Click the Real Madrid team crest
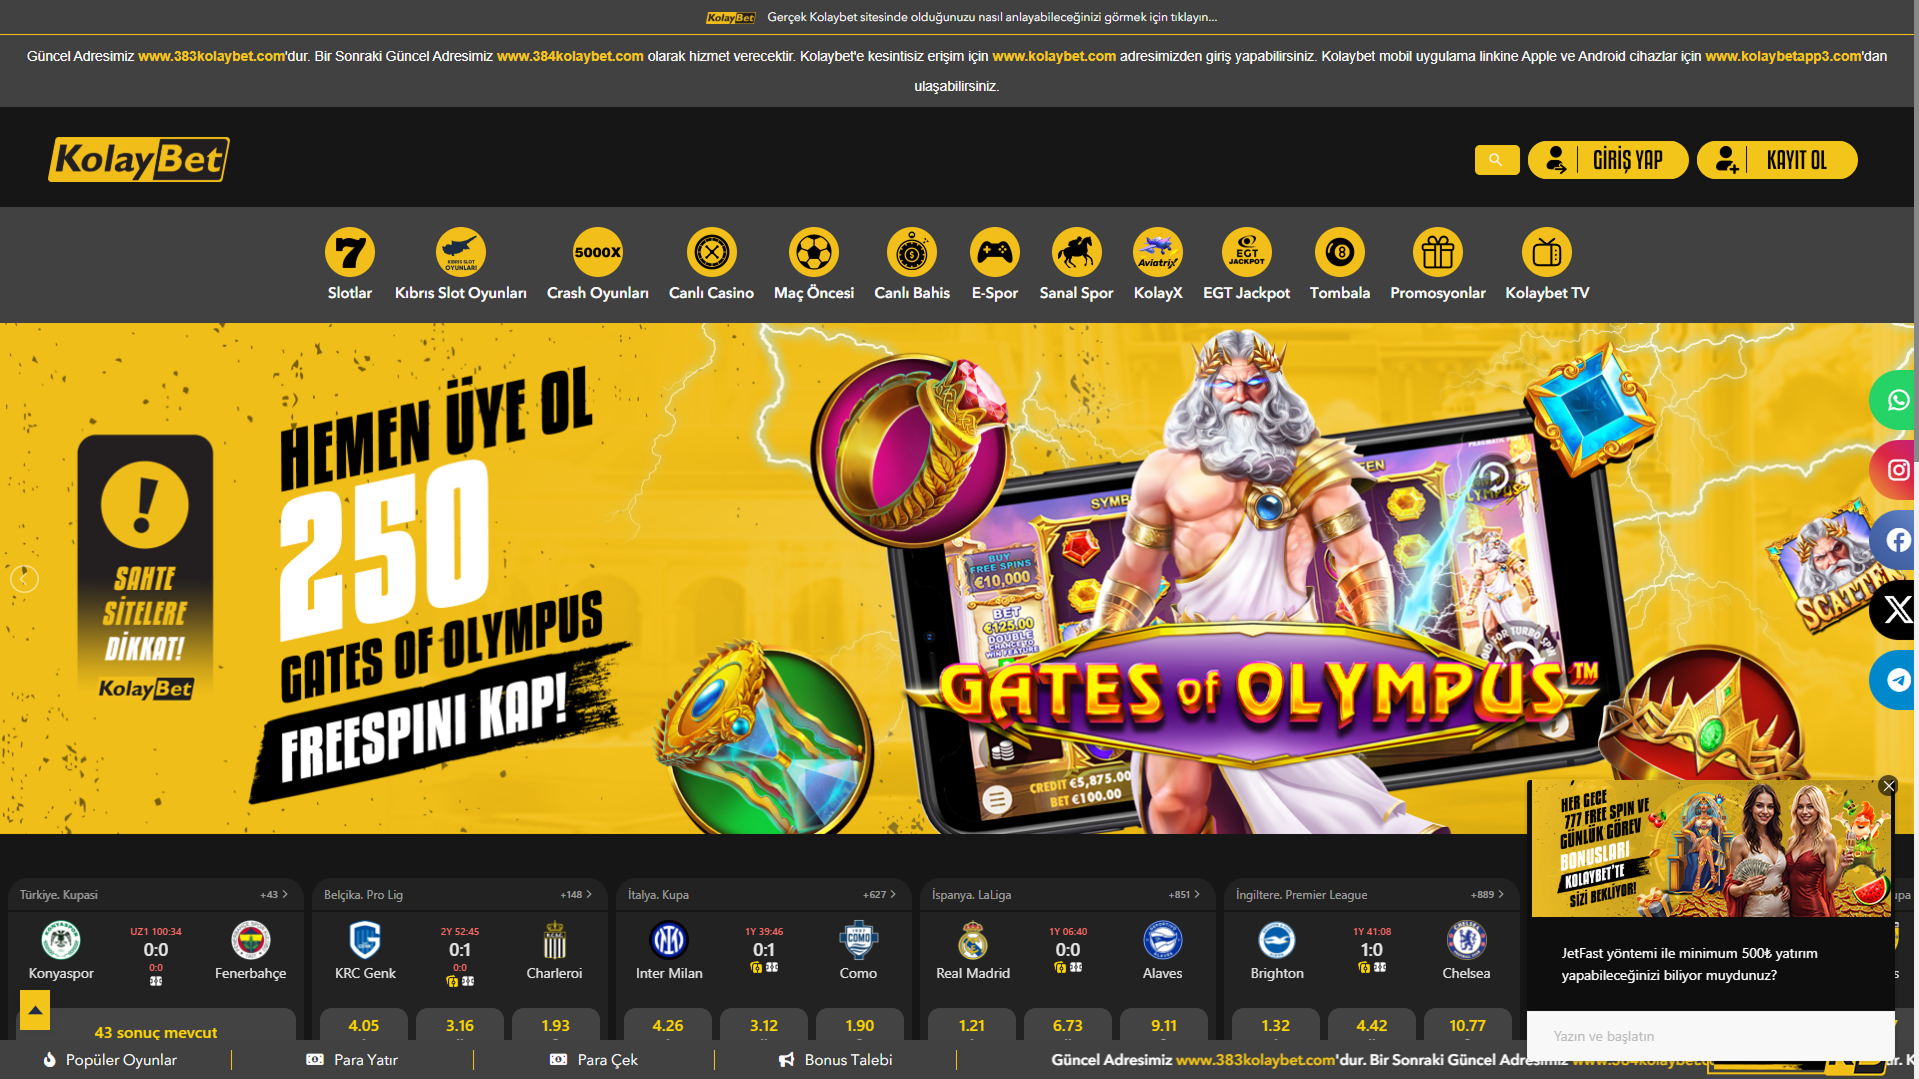1919x1079 pixels. coord(973,940)
